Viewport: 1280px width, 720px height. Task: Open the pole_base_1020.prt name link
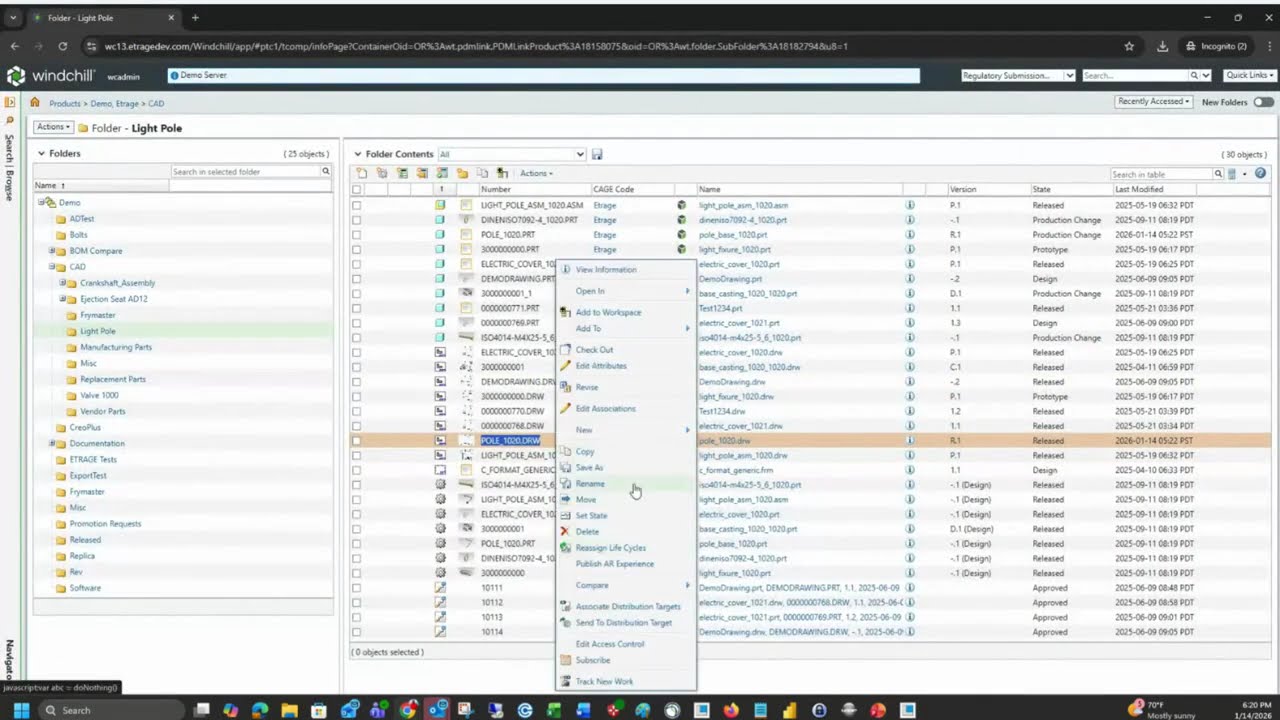[733, 235]
